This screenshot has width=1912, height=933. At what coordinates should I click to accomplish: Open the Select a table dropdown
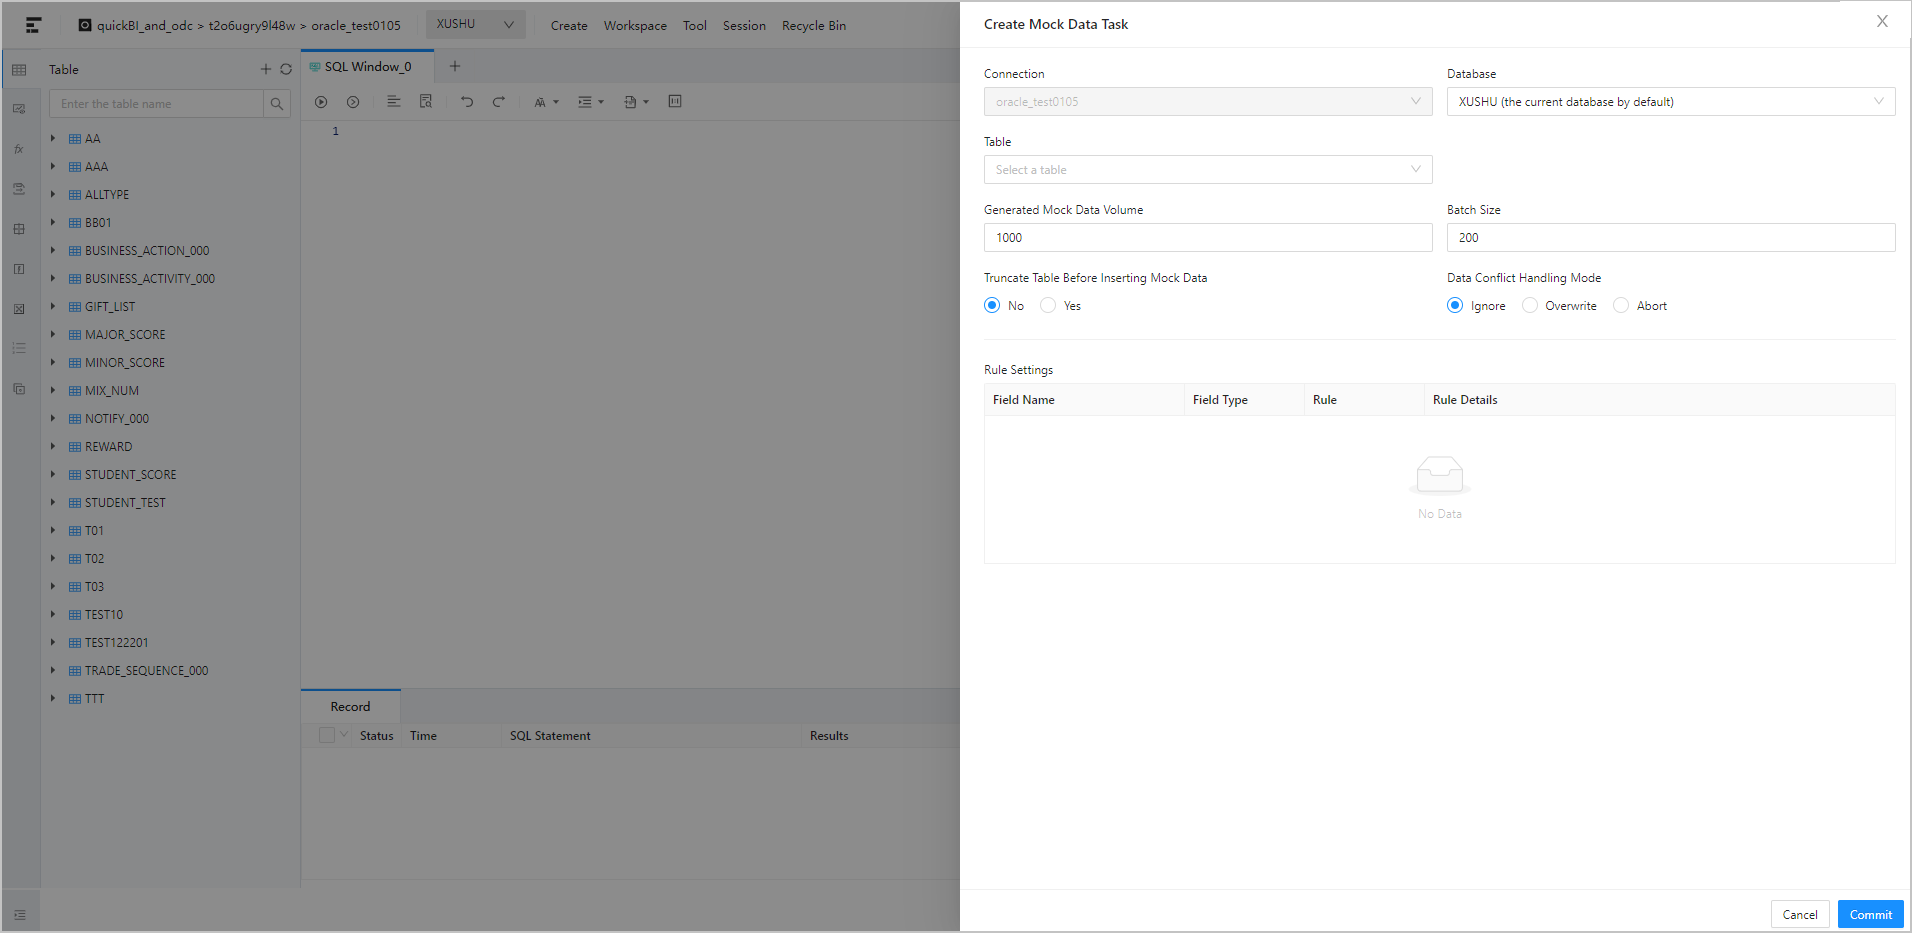1208,169
